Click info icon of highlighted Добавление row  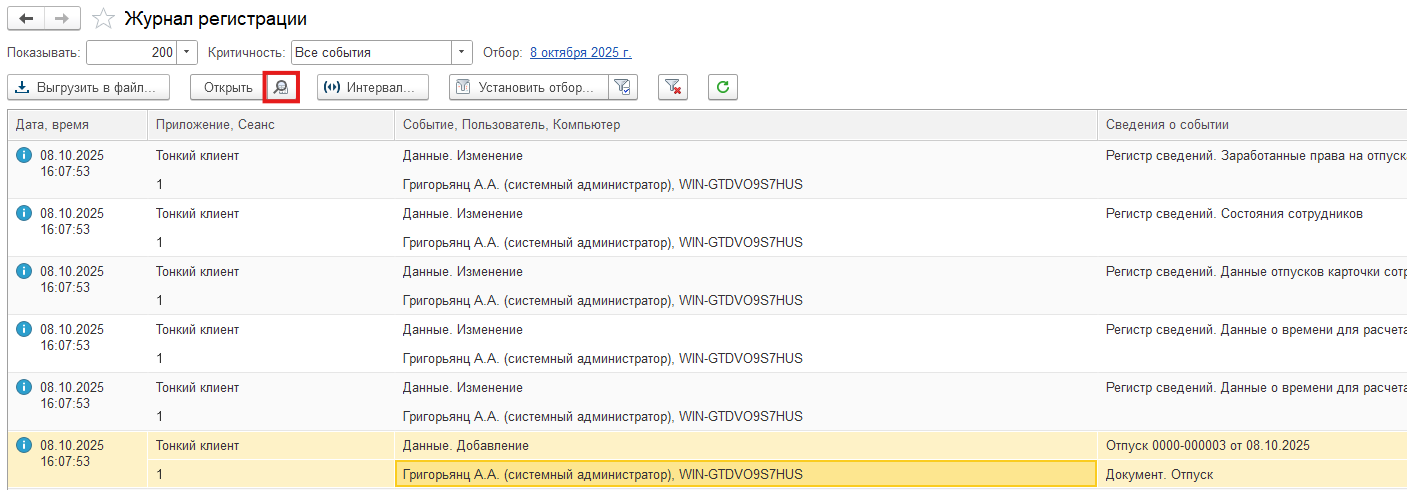24,446
